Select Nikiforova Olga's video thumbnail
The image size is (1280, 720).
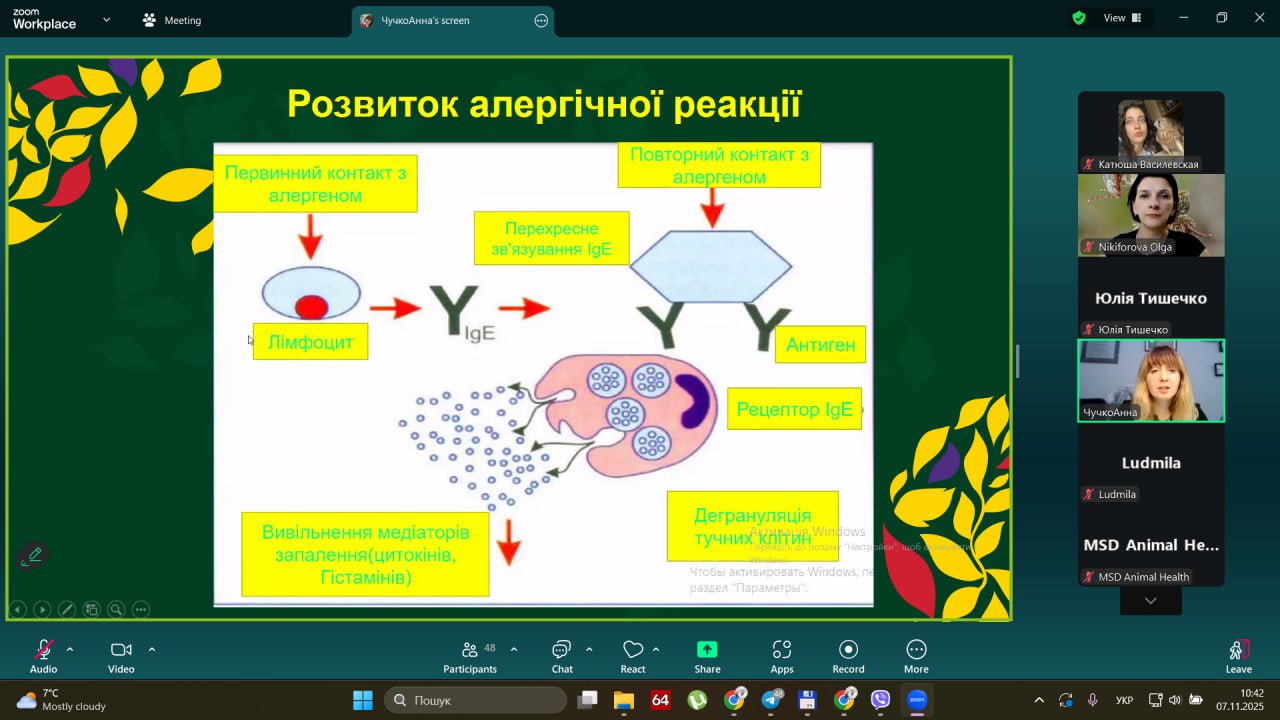(x=1151, y=215)
